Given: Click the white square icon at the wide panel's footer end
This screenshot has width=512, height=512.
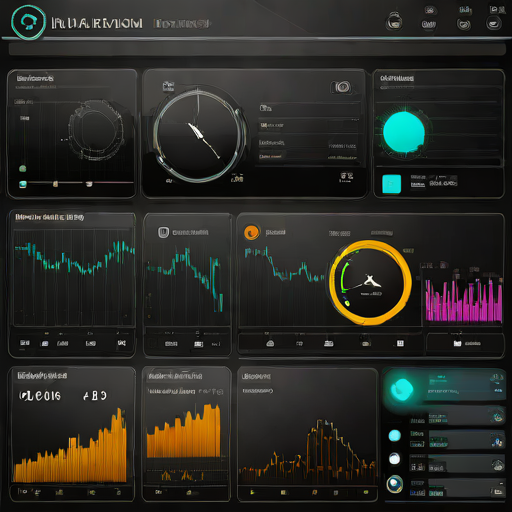Looking at the screenshot, I should tap(400, 343).
